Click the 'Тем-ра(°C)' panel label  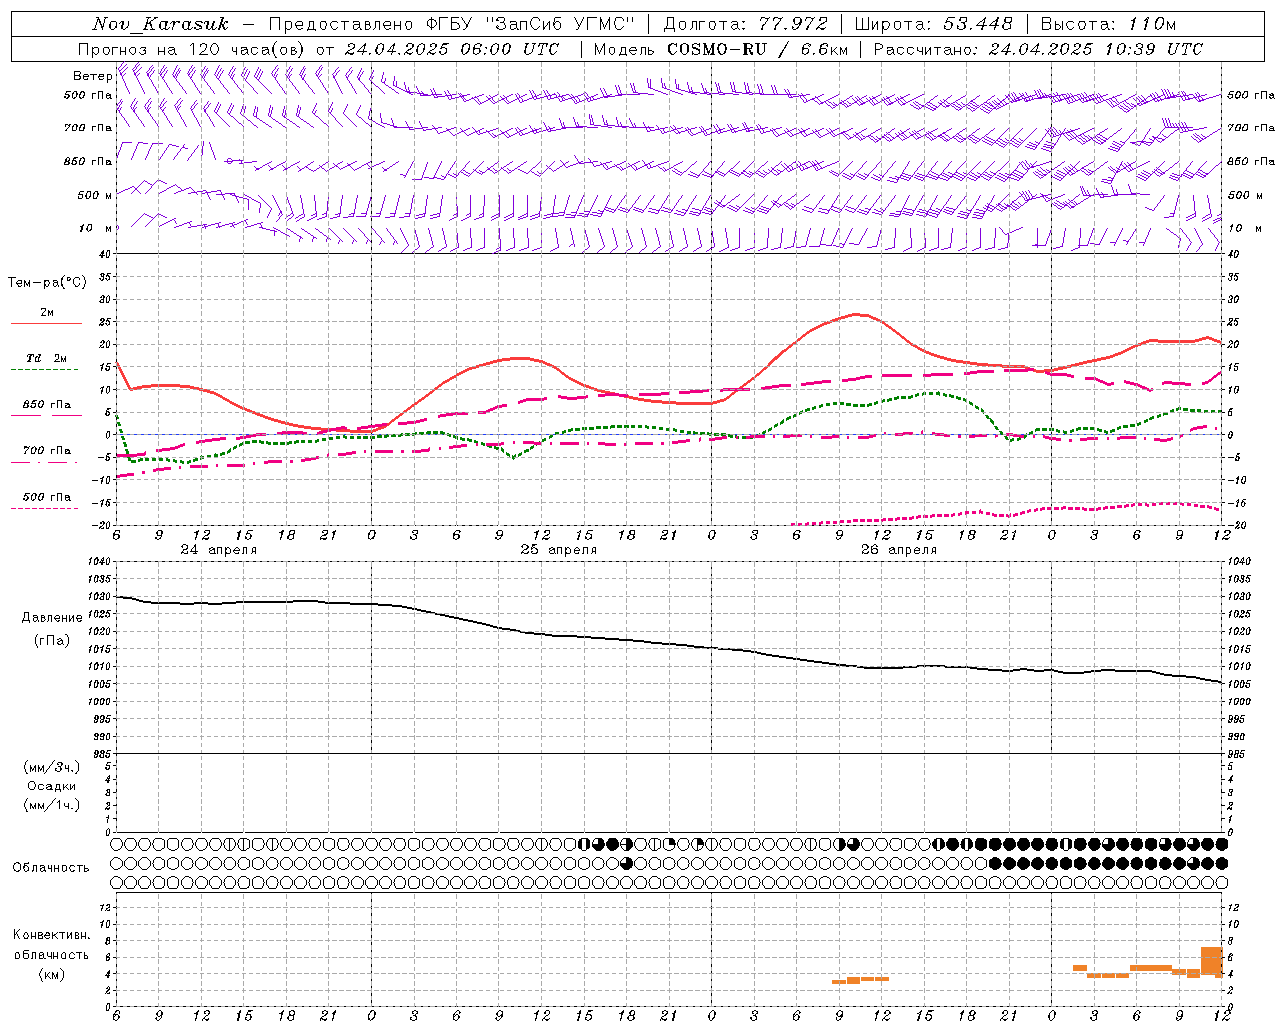pos(47,283)
